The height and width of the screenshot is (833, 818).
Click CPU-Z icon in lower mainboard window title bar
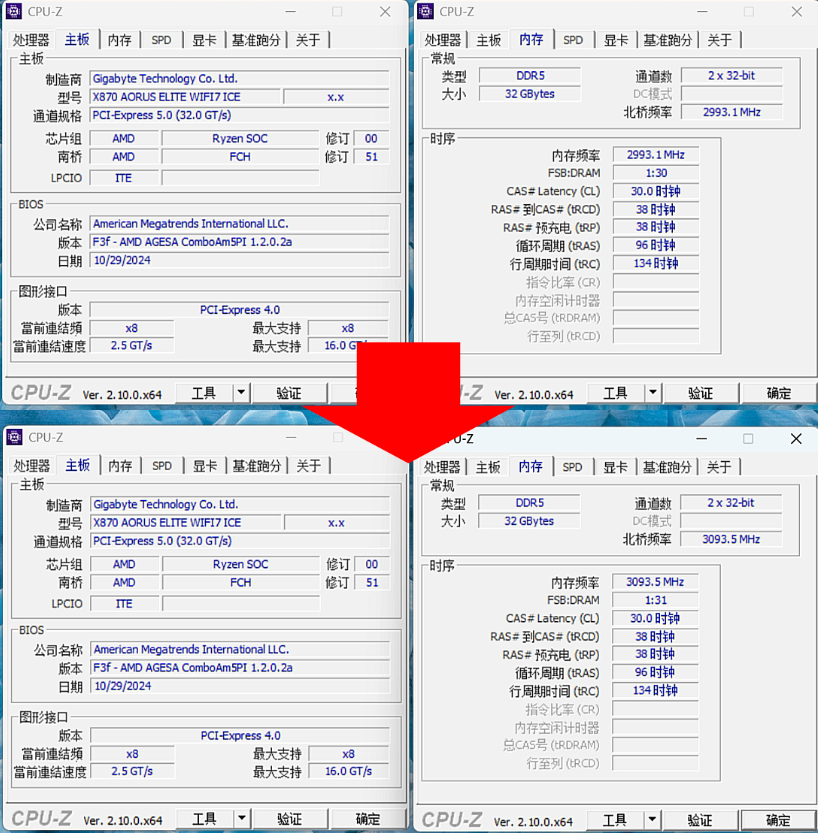point(15,437)
